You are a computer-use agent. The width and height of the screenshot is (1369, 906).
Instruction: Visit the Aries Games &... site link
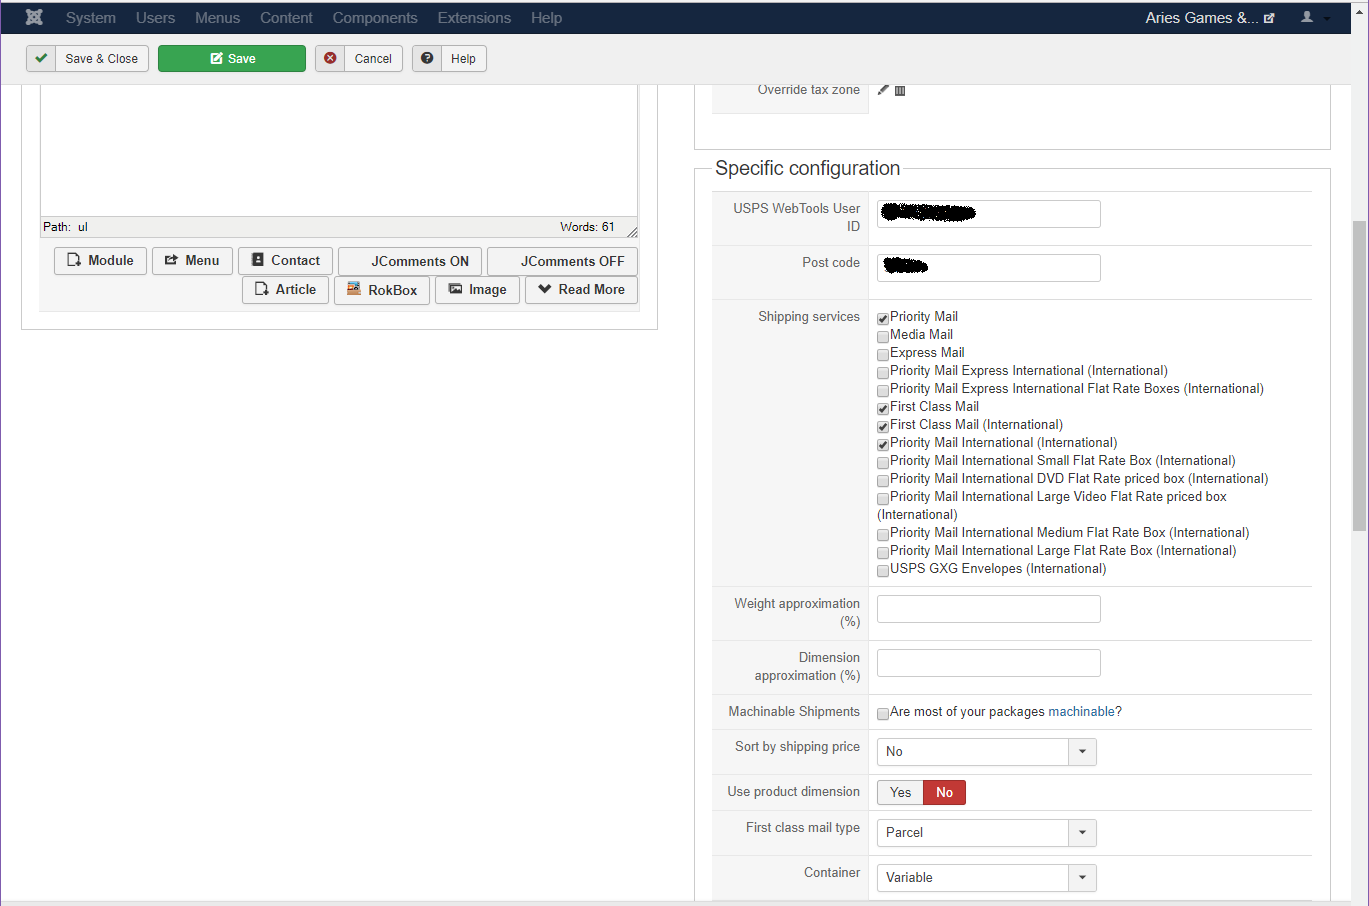point(1210,18)
